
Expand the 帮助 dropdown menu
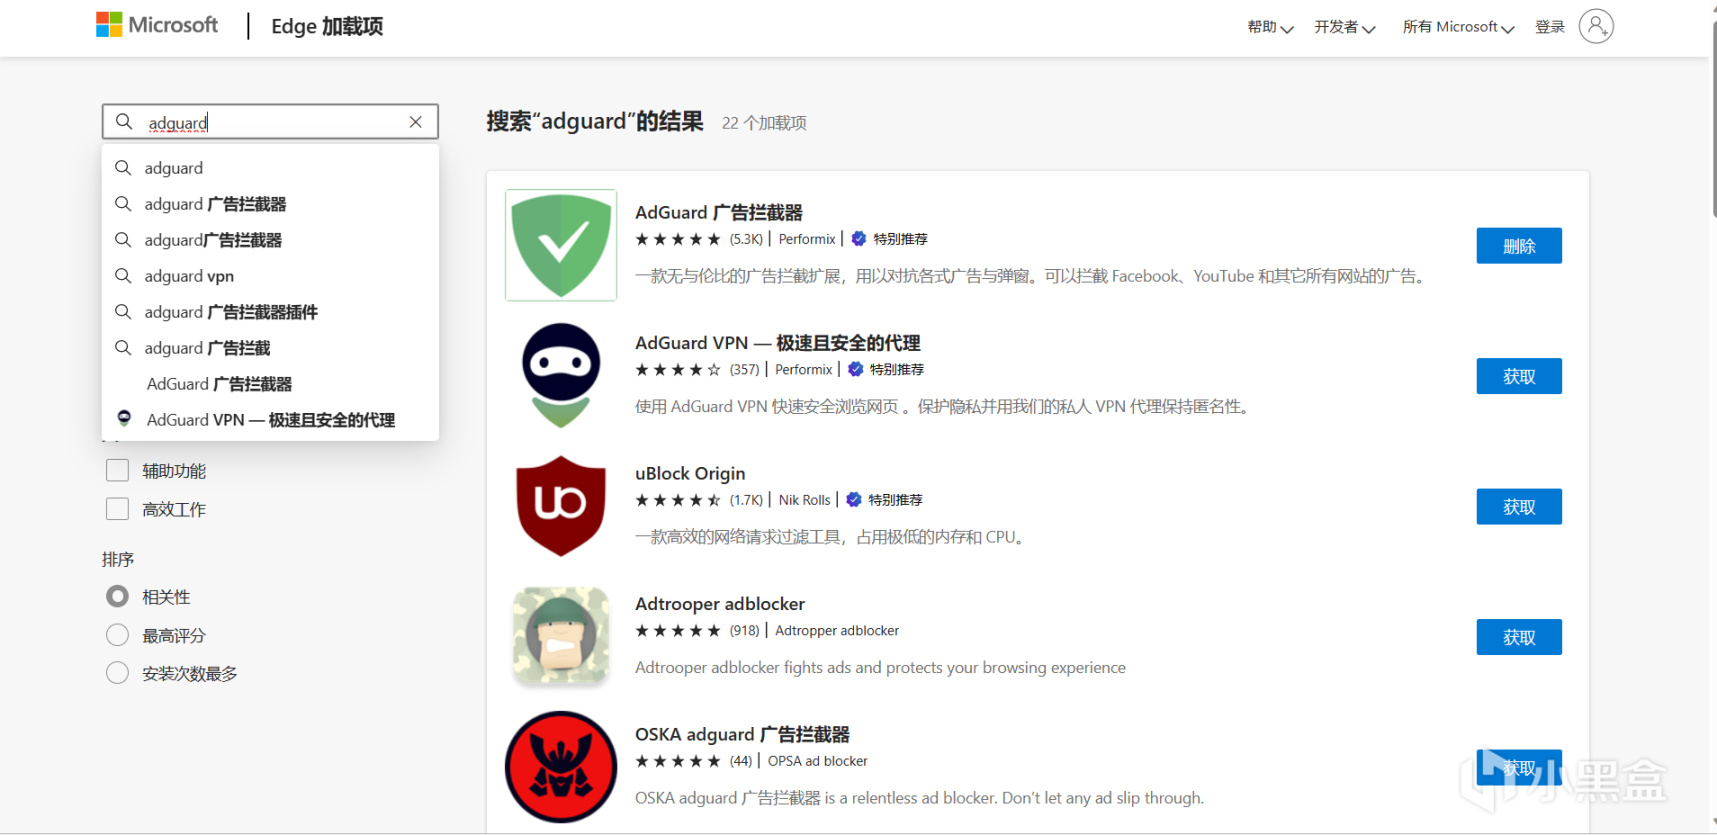pos(1270,27)
